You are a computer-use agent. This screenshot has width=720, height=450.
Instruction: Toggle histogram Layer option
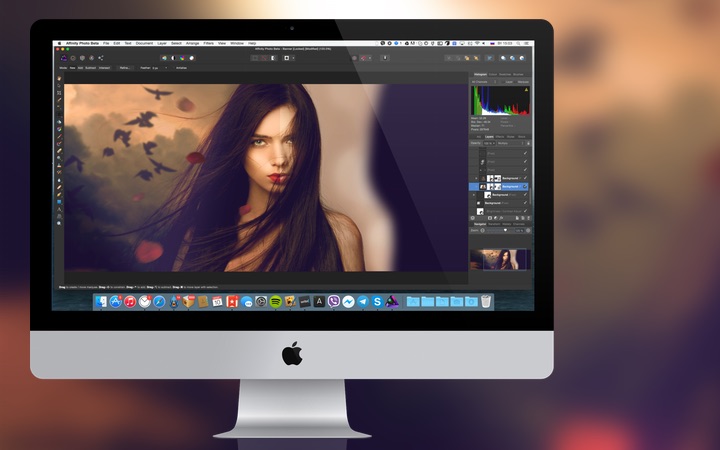[509, 82]
